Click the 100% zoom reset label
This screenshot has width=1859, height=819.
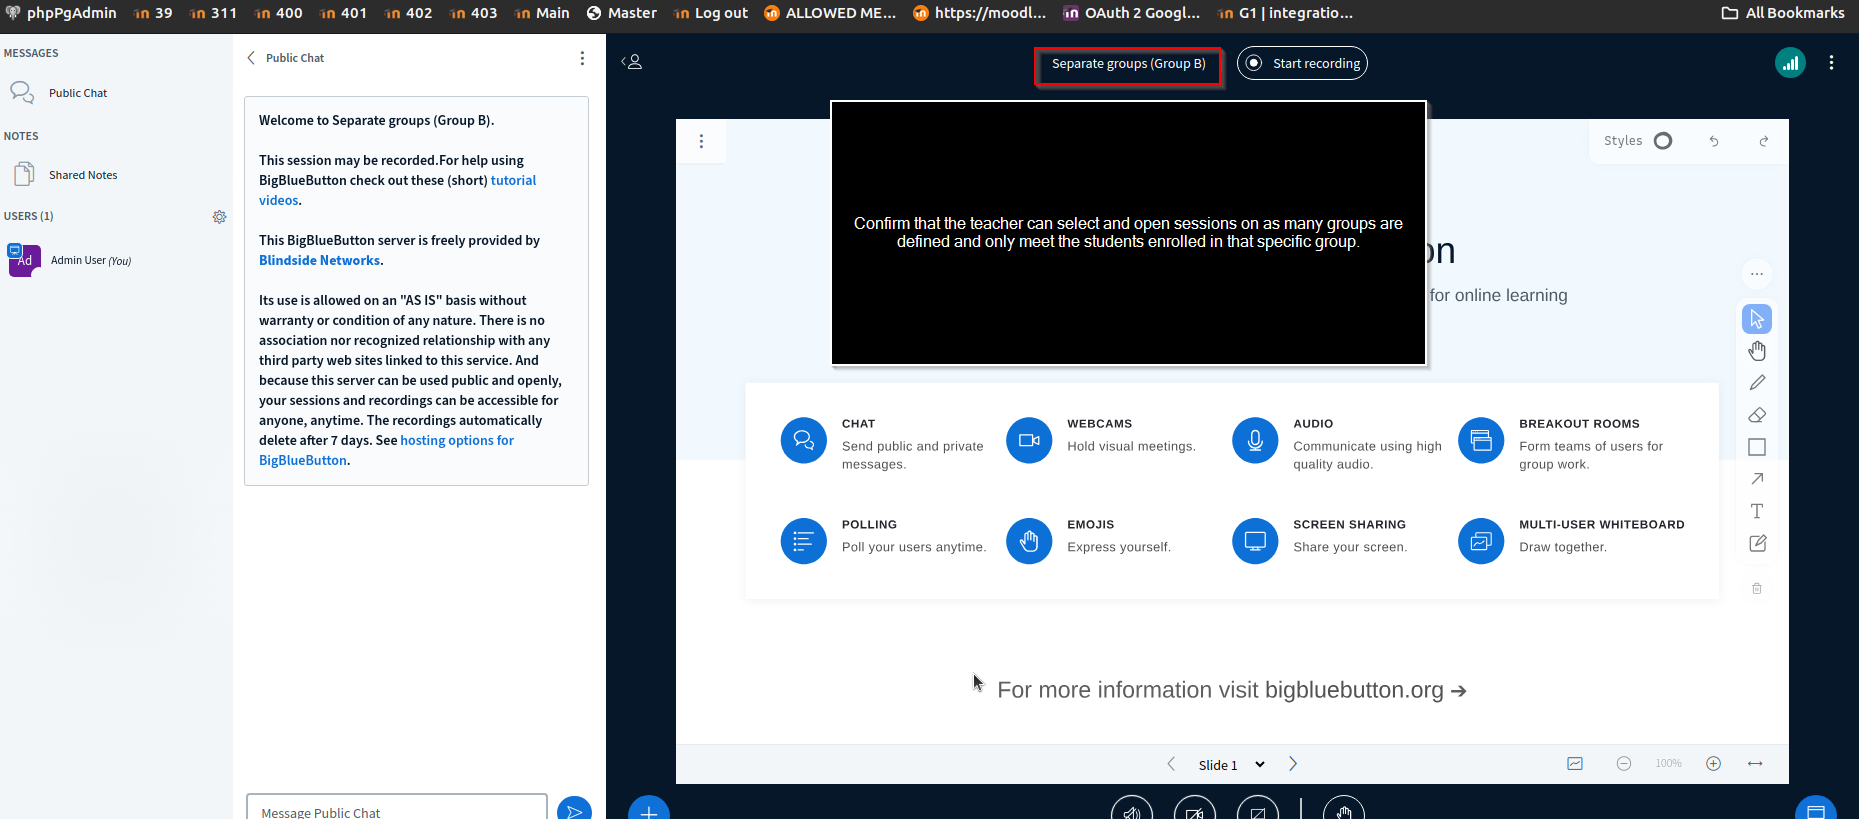coord(1668,764)
